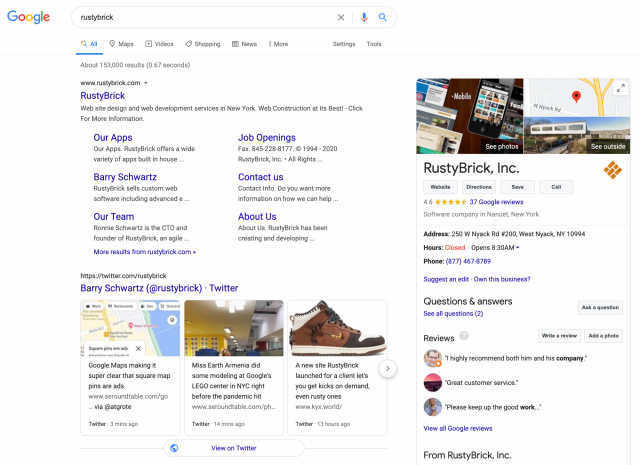Viewport: 640px width, 465px height.
Task: Click reviewer avatar beside "Great customer service"
Action: (433, 383)
